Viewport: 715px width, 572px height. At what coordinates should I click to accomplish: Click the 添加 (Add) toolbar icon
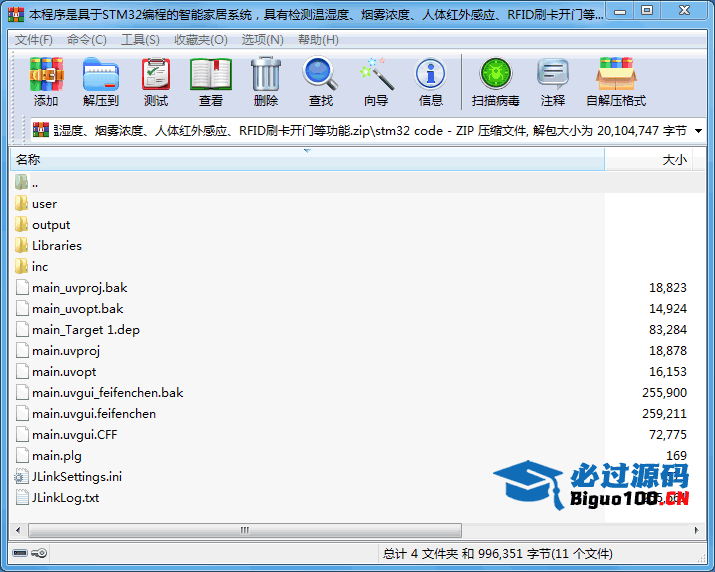(x=46, y=75)
